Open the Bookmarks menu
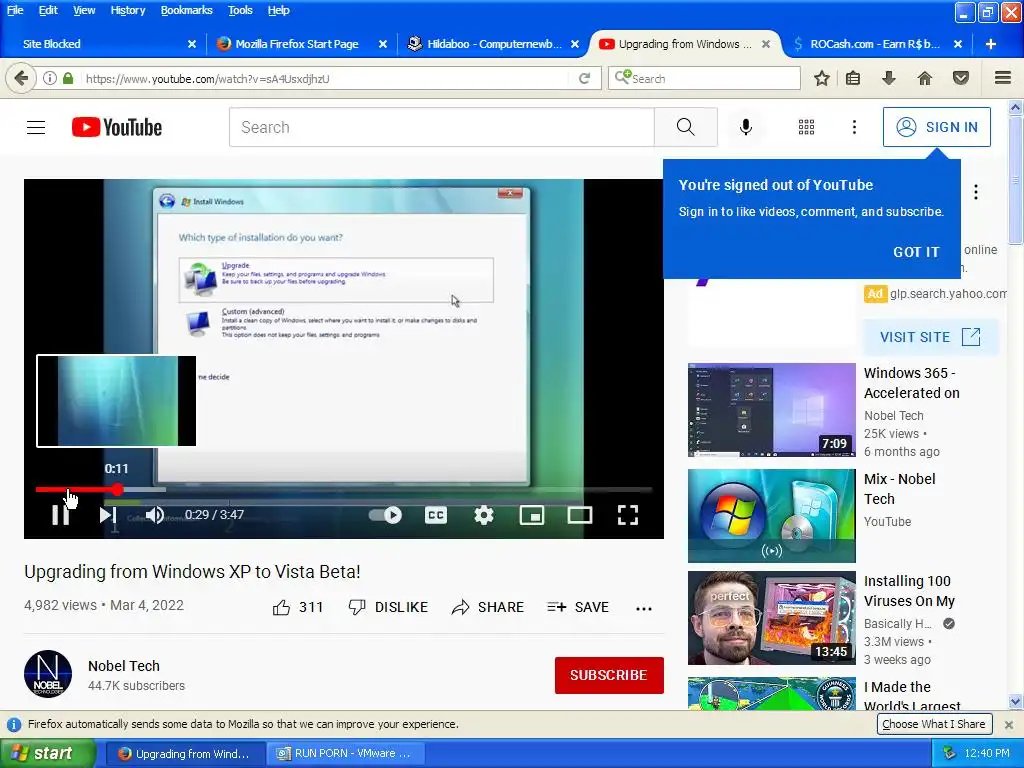The image size is (1024, 768). pyautogui.click(x=187, y=10)
